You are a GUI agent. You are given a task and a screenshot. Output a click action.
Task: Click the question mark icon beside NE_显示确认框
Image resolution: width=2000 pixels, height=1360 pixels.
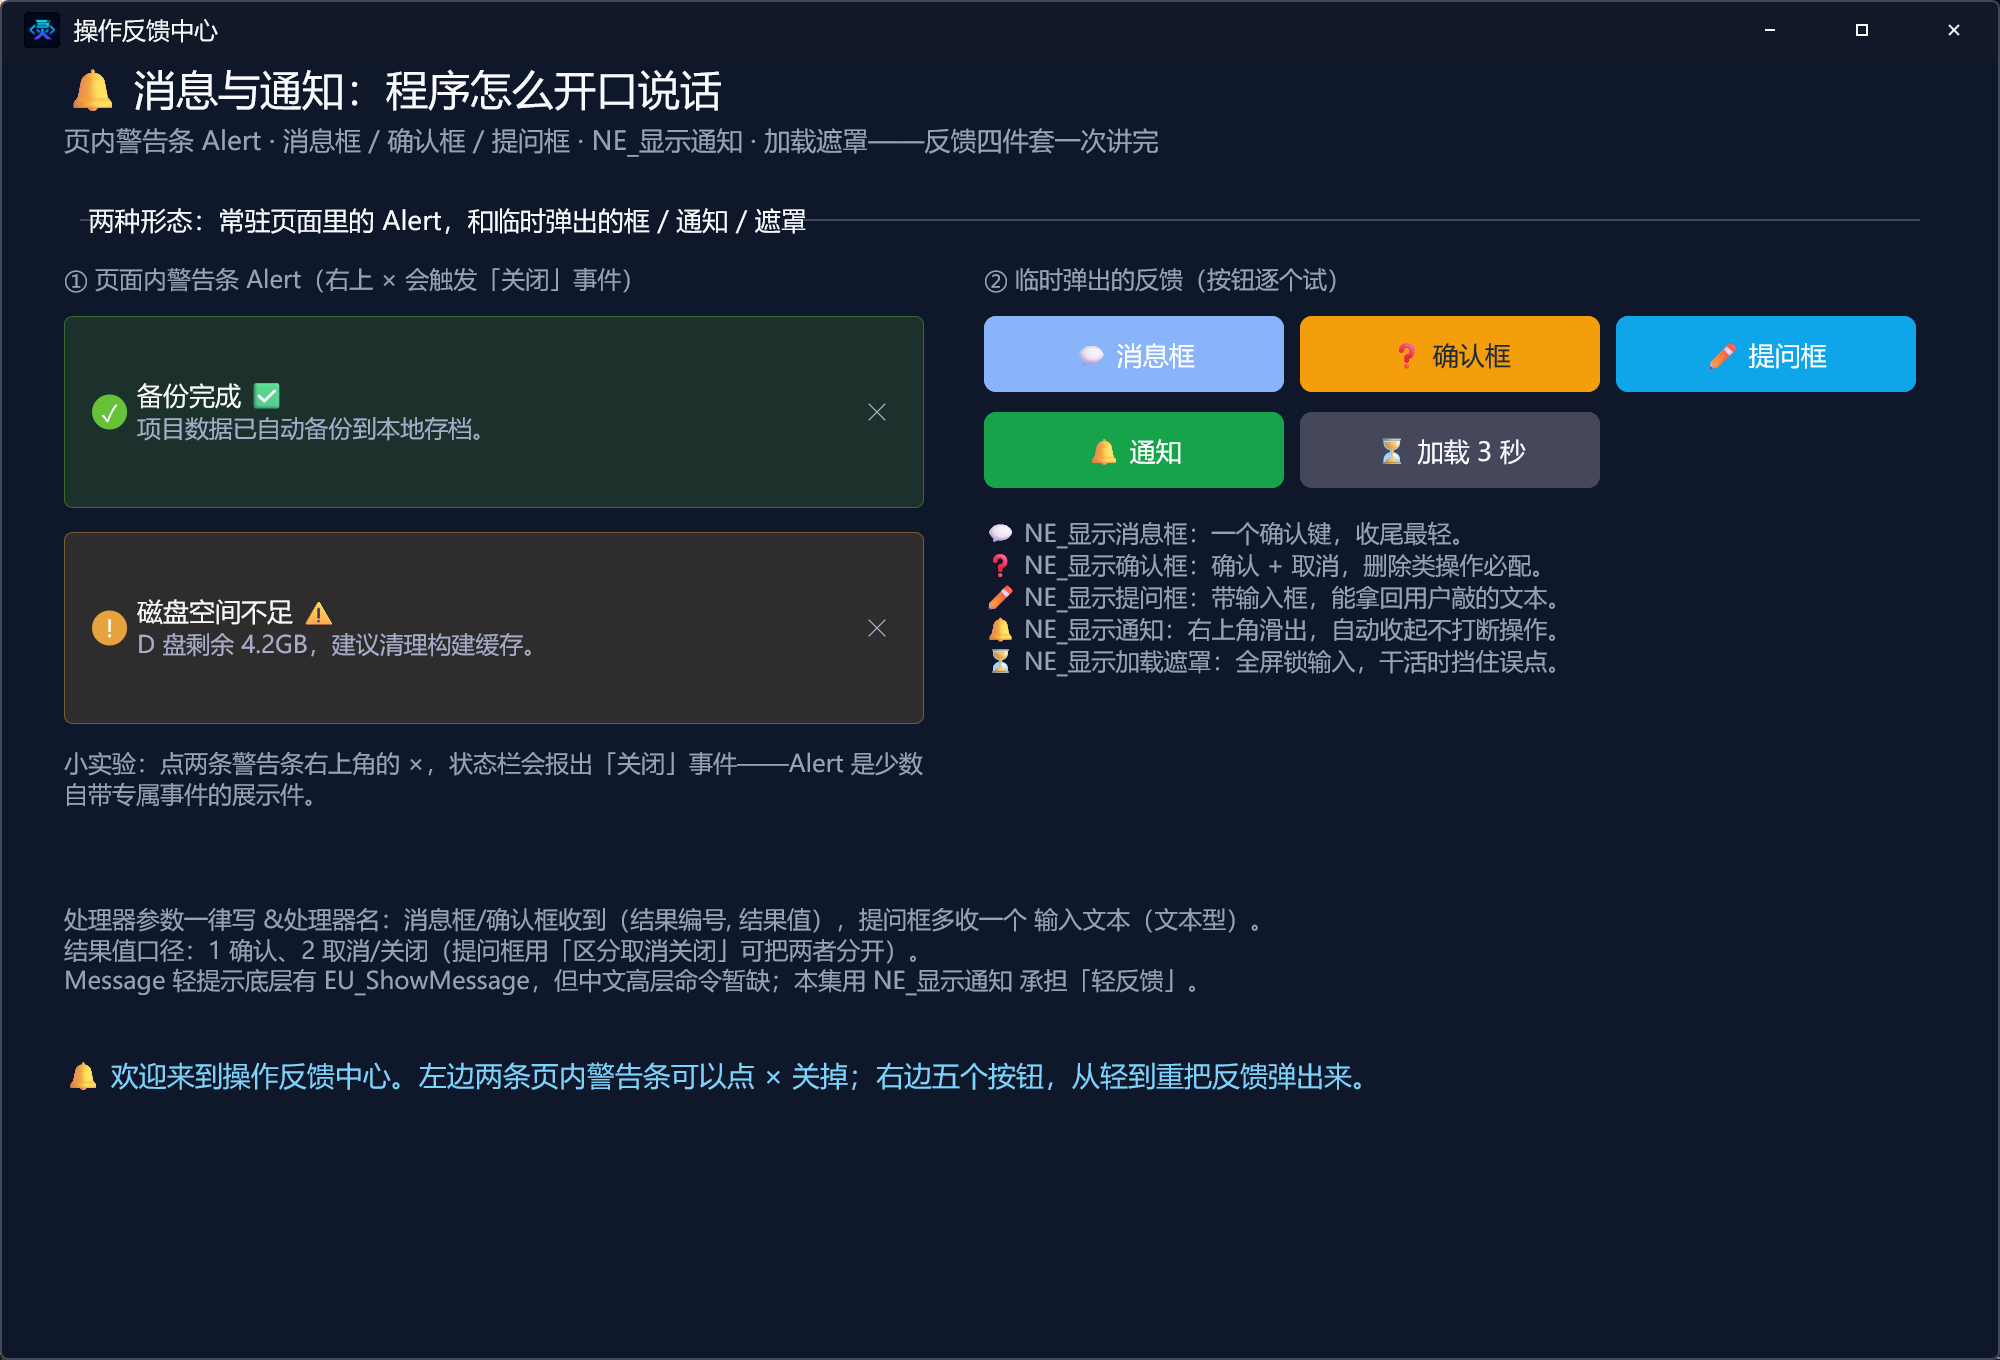tap(1000, 565)
